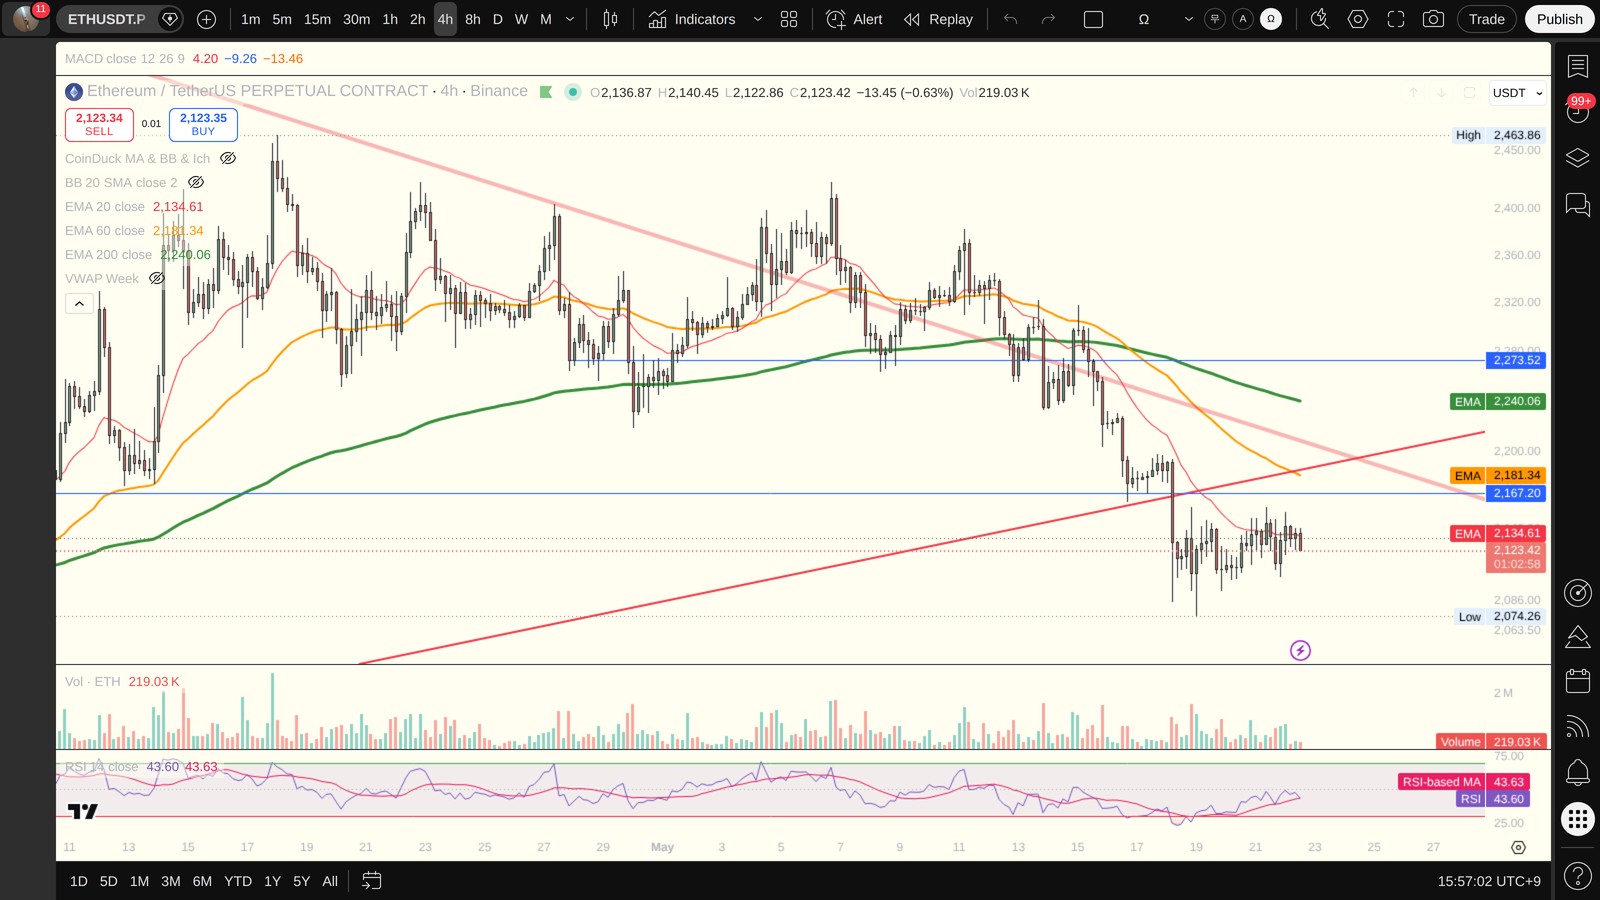Set range to 1M

point(139,881)
